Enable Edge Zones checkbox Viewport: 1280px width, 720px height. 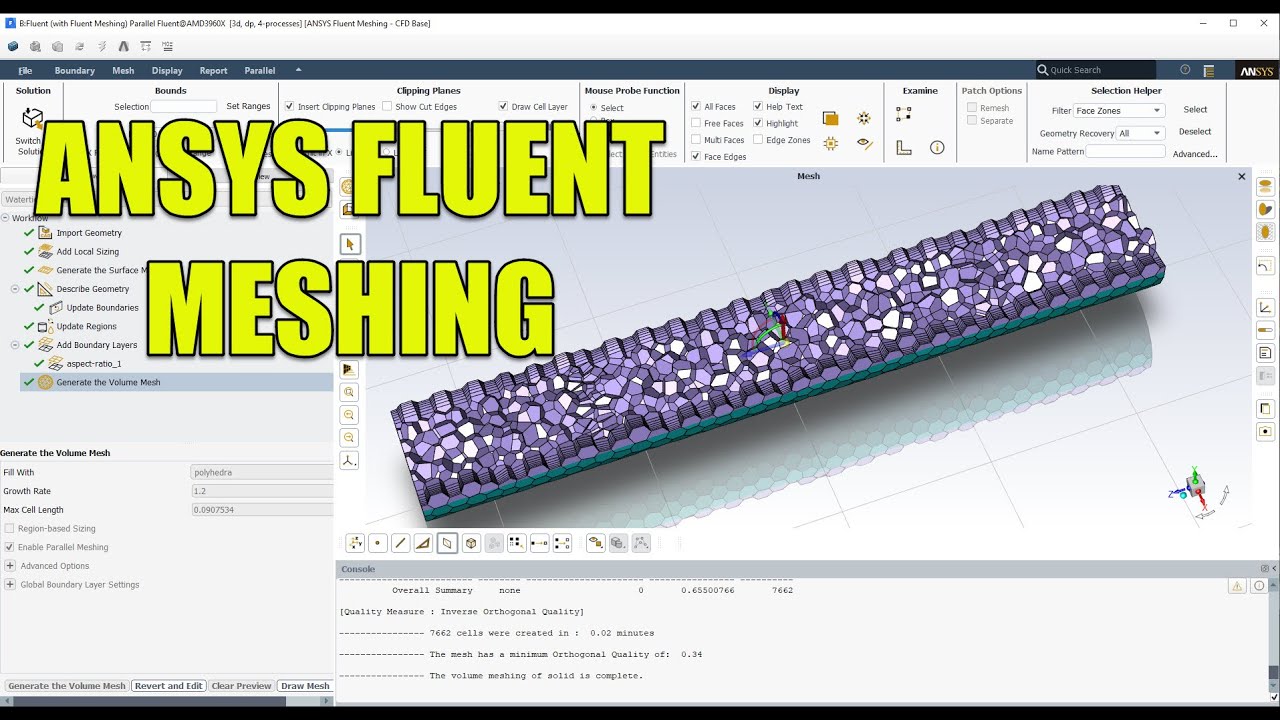pos(758,140)
